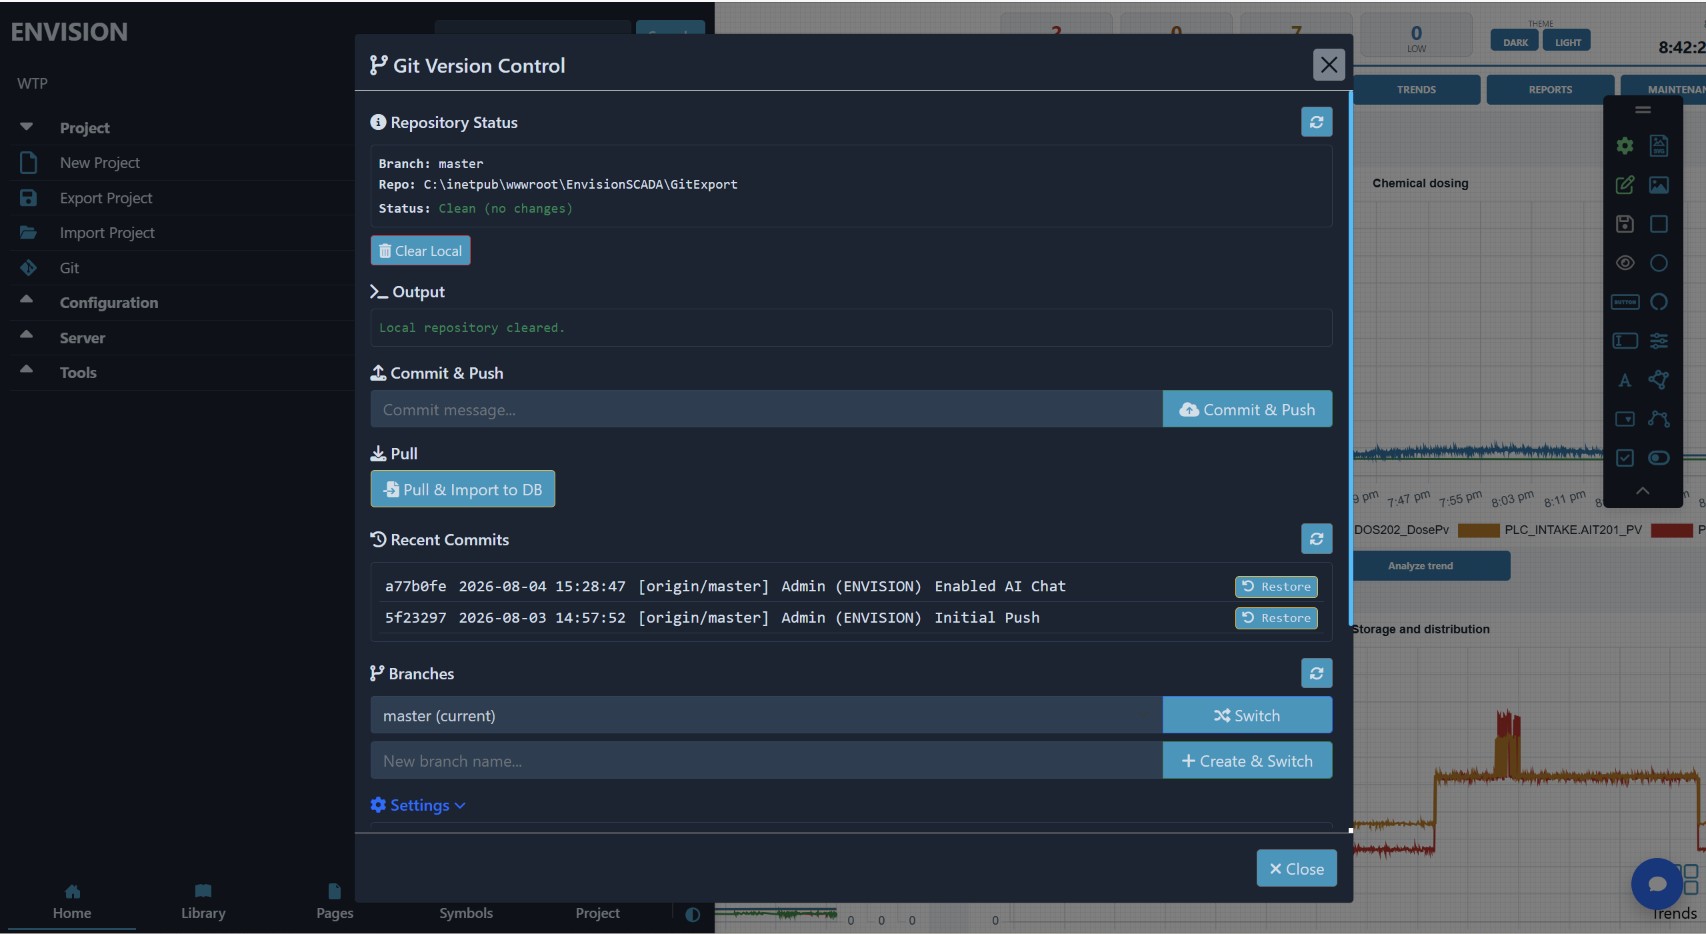This screenshot has height=934, width=1706.
Task: Click the red legend swatch after PLC_INTAKE.AIT201_PV
Action: [x=1671, y=530]
